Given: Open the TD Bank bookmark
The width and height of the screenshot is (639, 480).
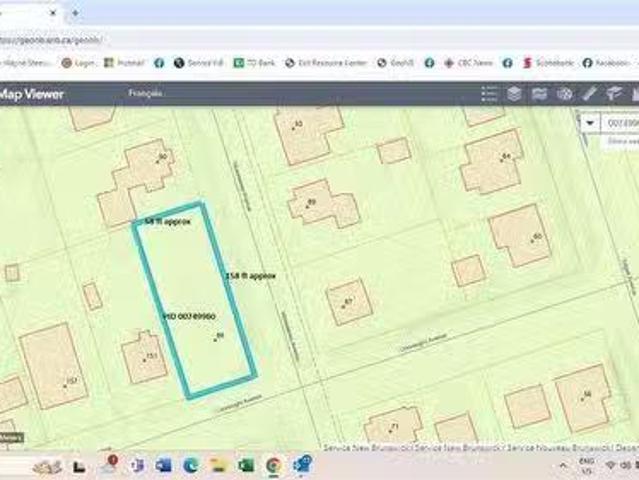Looking at the screenshot, I should tap(254, 63).
